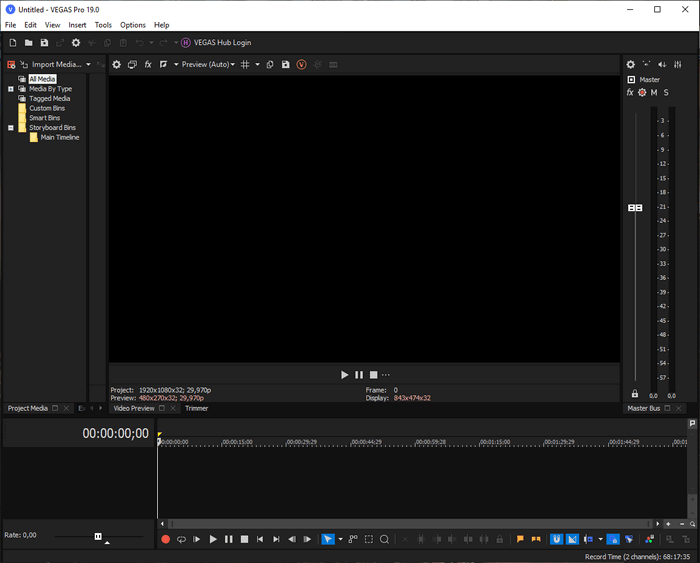
Task: Click the Record button in the transport bar
Action: (166, 539)
